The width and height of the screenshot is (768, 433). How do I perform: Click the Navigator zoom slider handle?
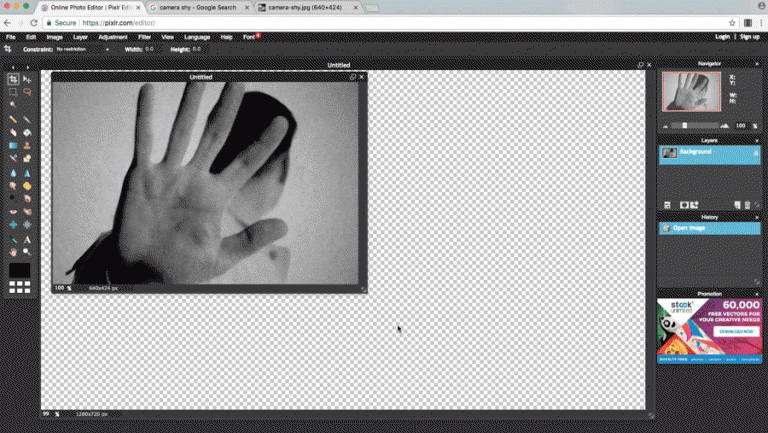[x=685, y=126]
